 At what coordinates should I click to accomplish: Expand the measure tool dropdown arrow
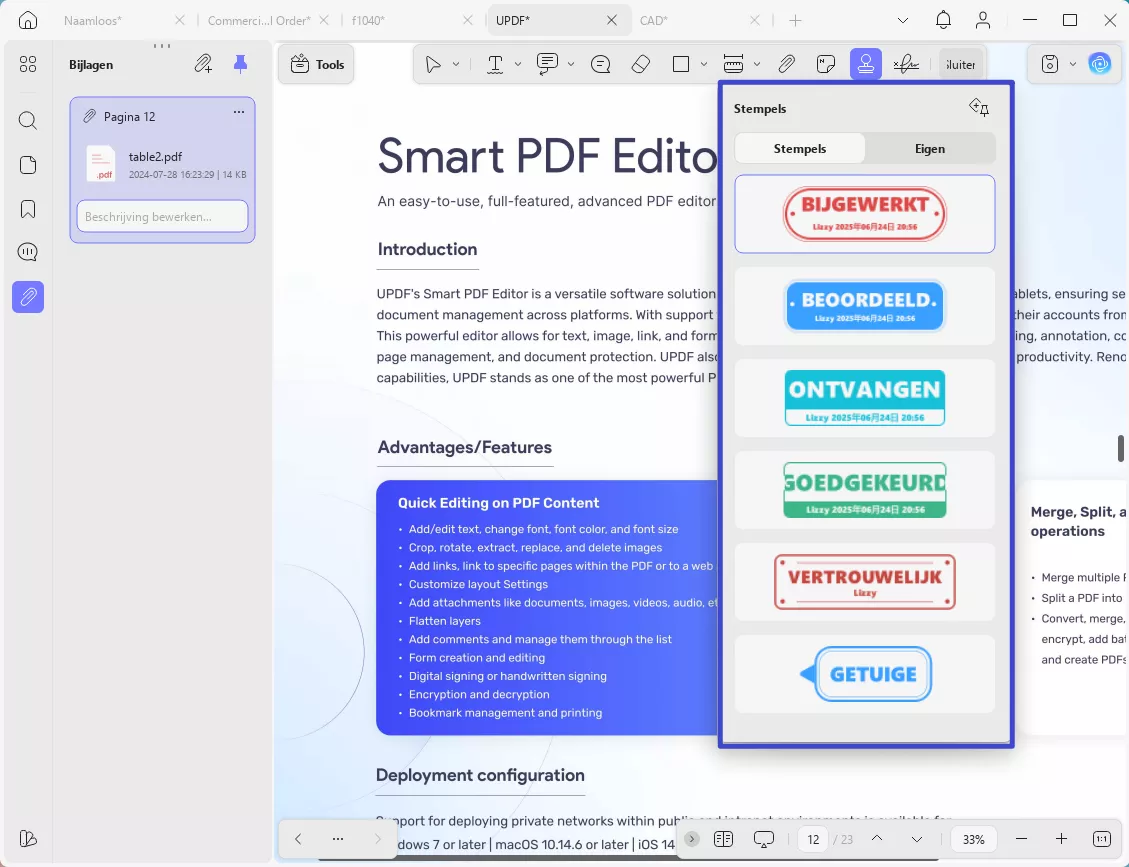point(757,65)
